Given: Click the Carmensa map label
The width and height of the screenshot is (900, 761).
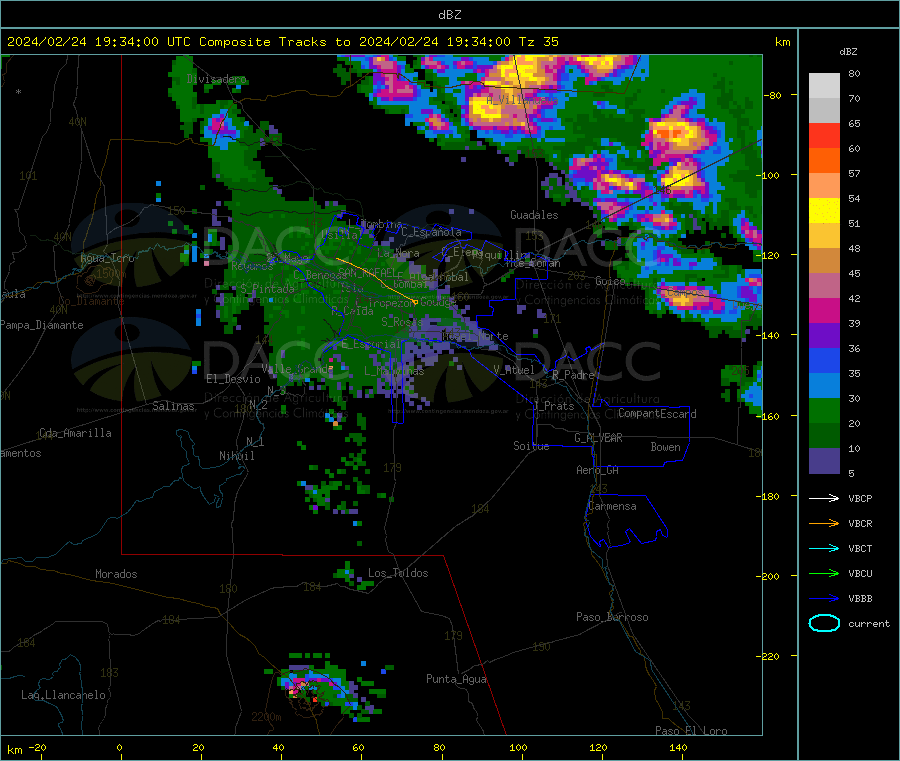Looking at the screenshot, I should [612, 507].
